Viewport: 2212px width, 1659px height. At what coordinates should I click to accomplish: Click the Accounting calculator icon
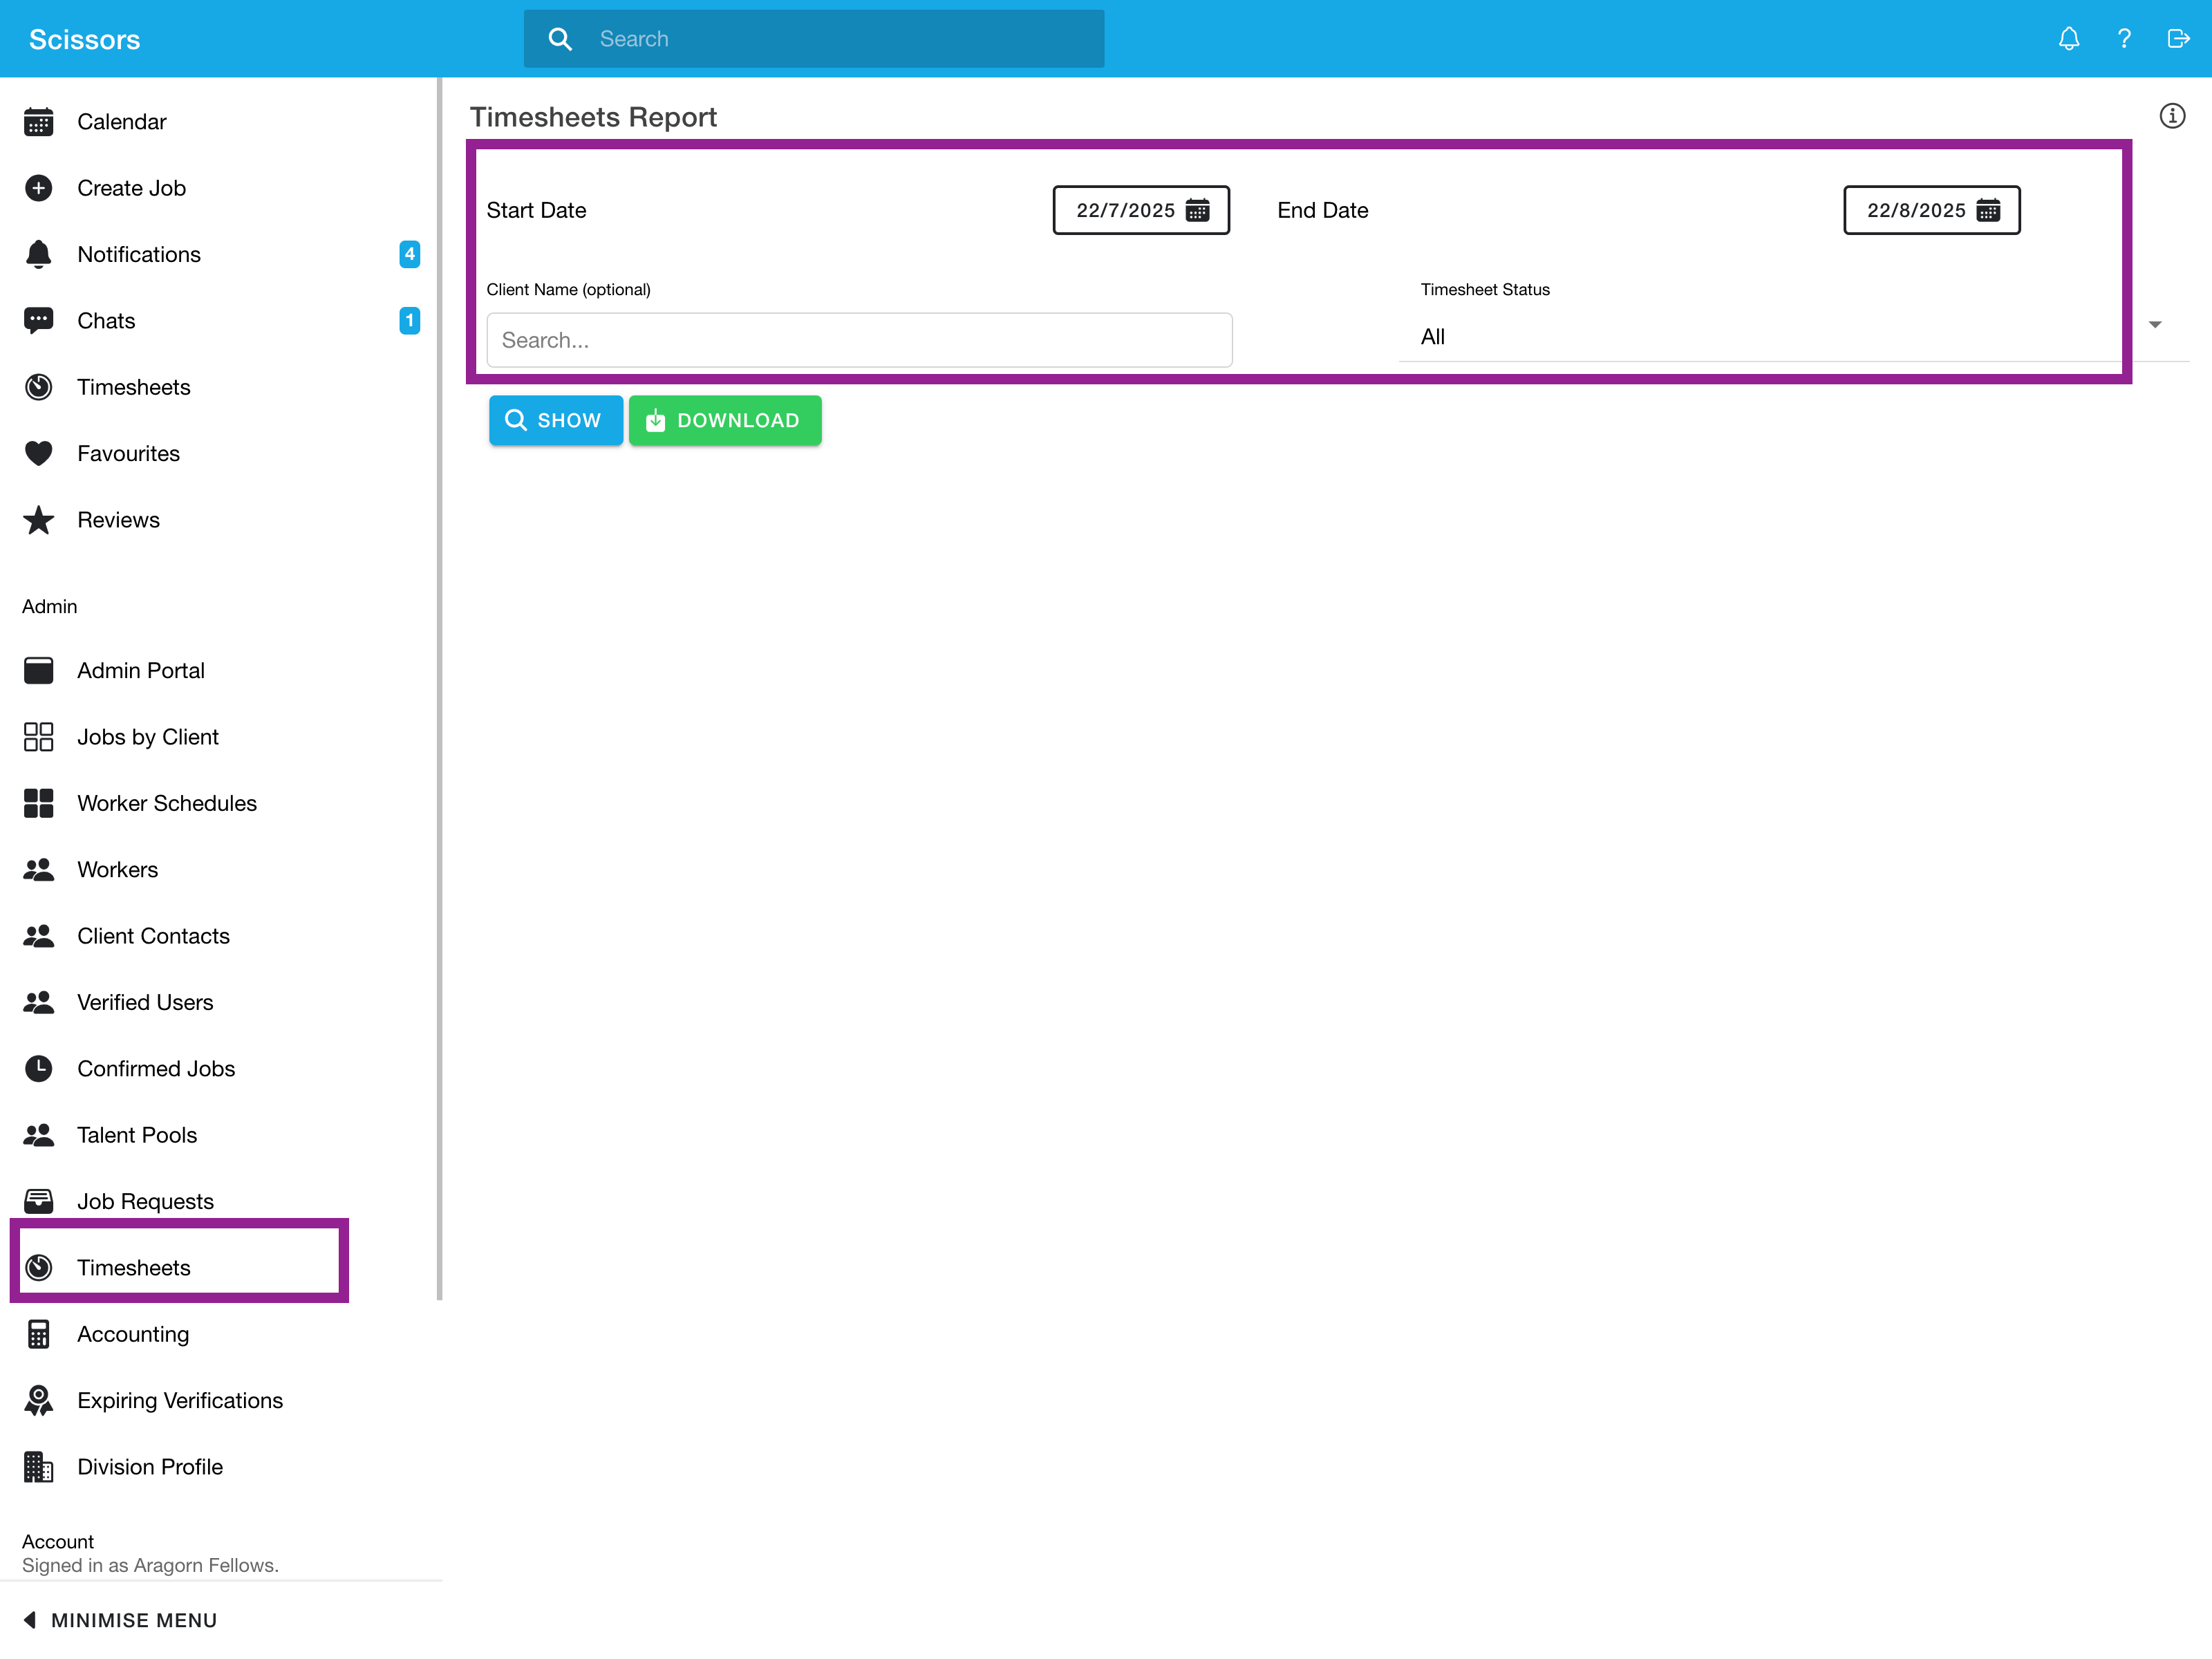click(38, 1334)
